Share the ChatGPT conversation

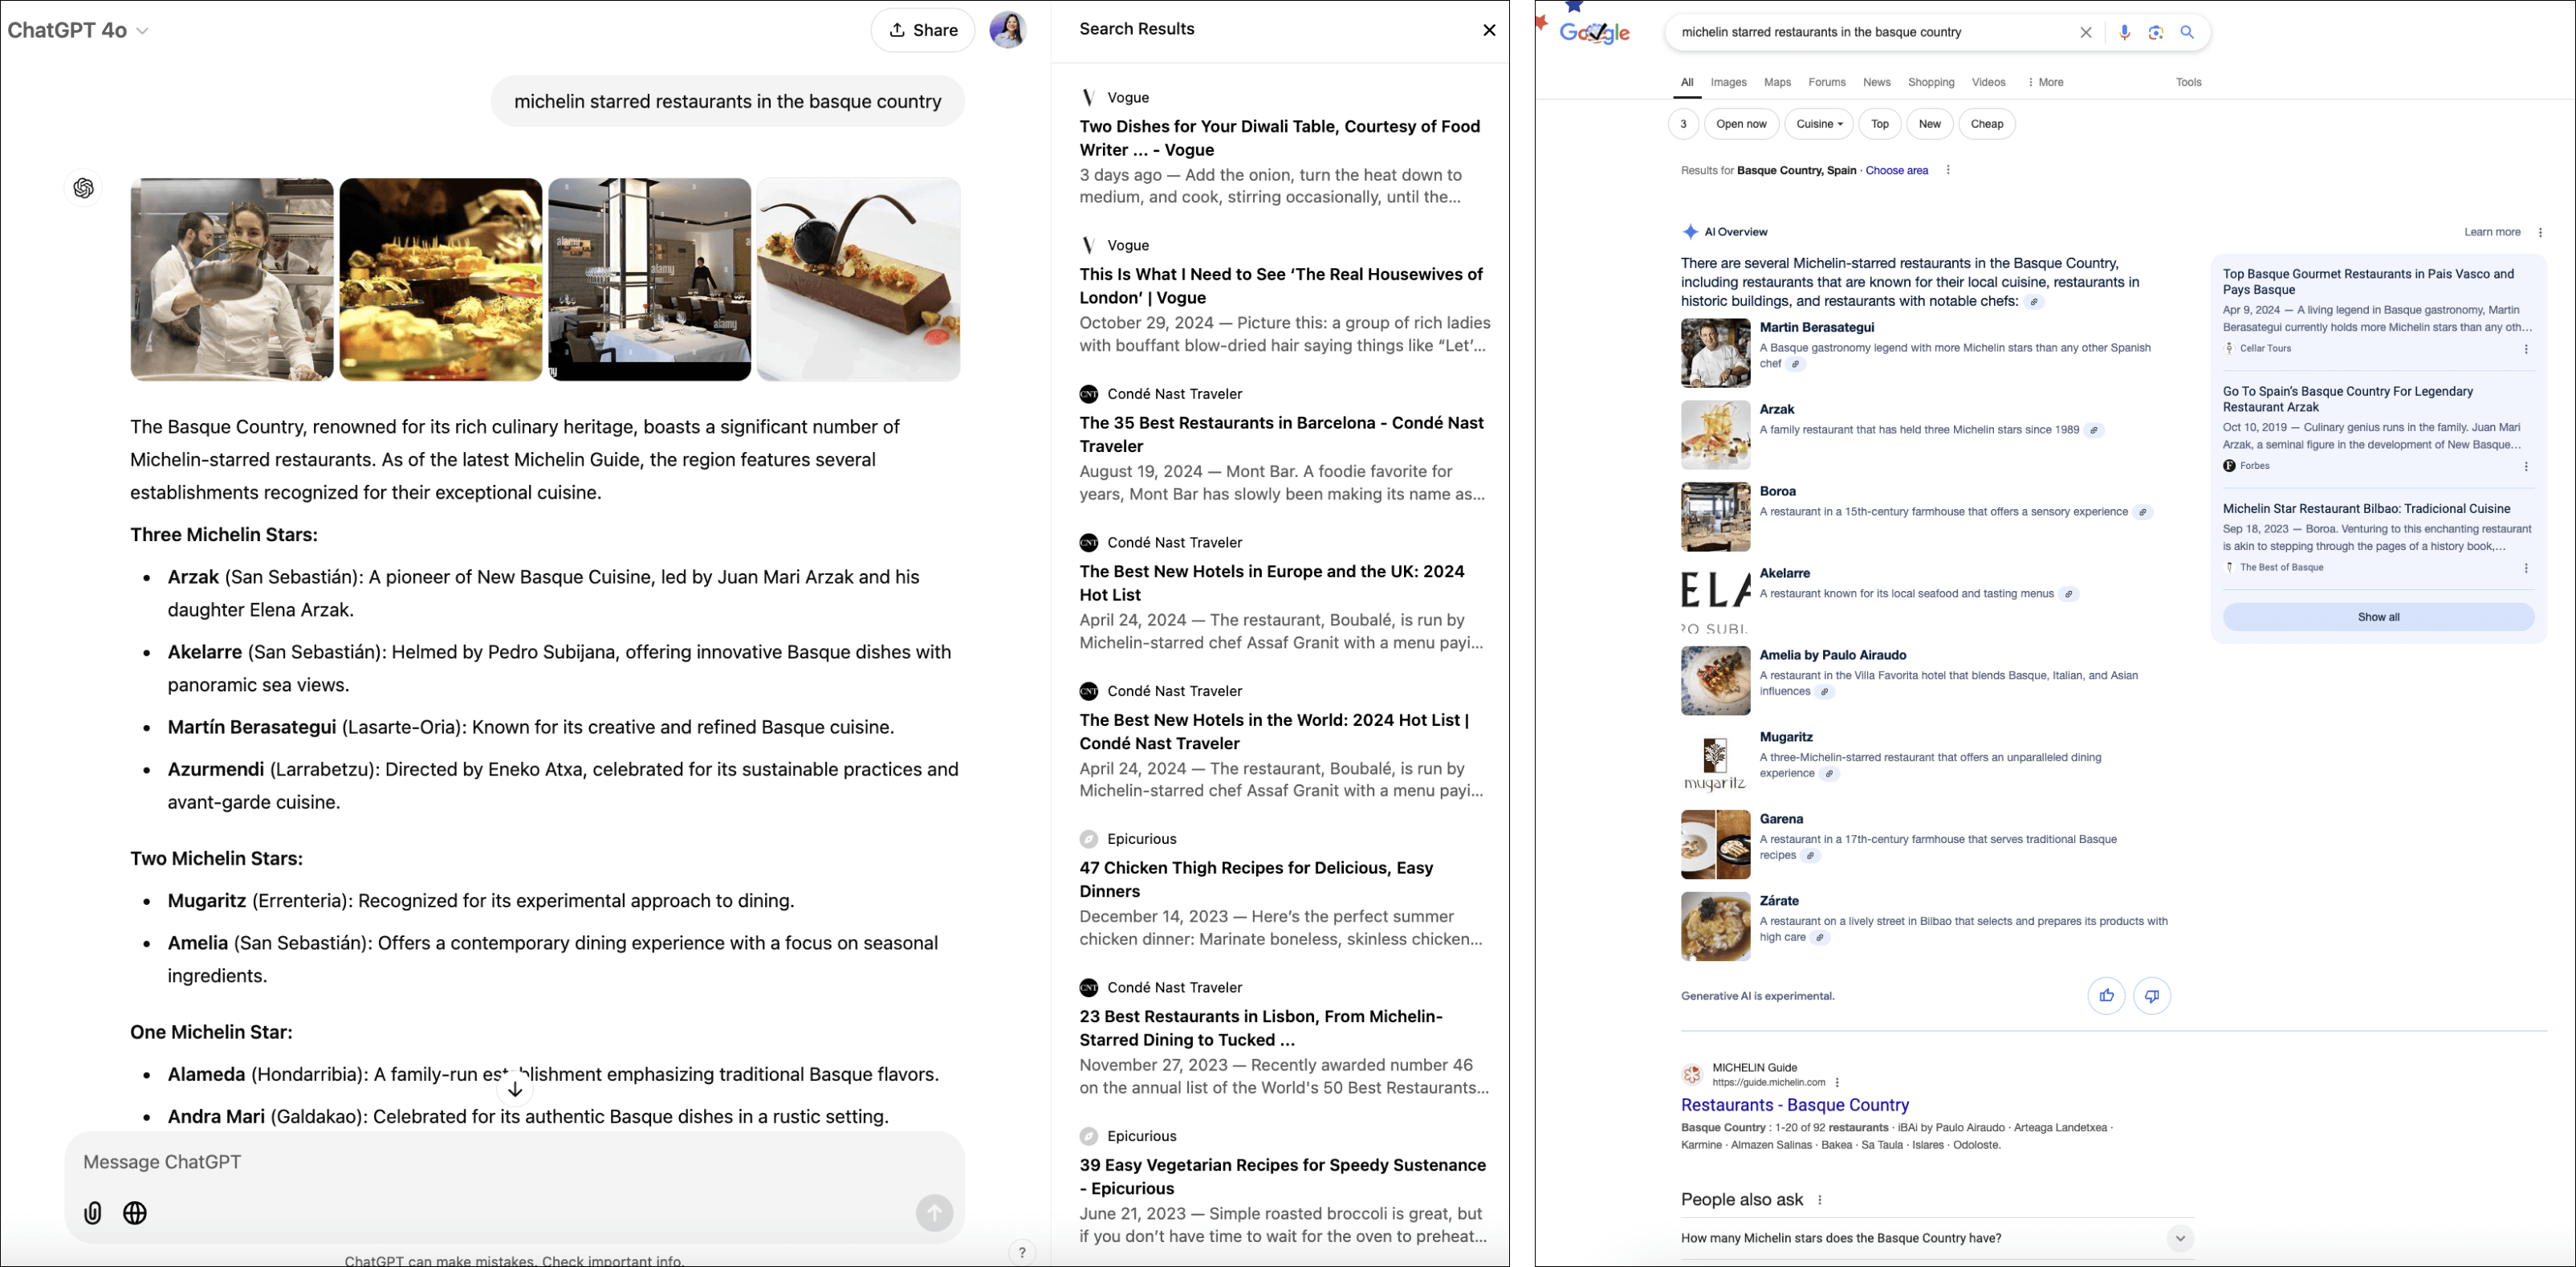click(x=922, y=30)
